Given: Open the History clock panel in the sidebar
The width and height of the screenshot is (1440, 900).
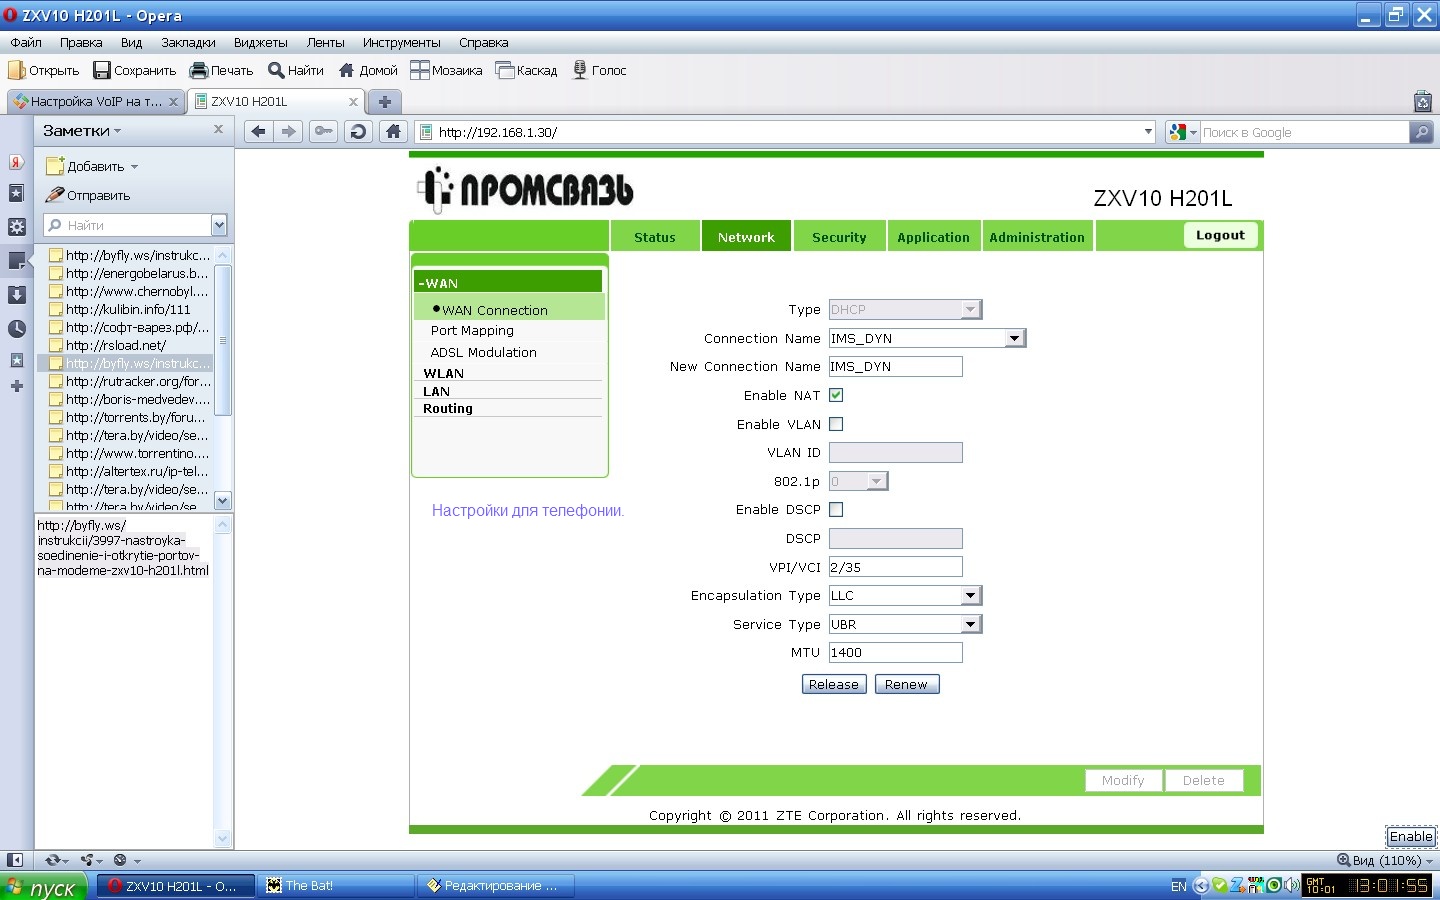Looking at the screenshot, I should [16, 328].
